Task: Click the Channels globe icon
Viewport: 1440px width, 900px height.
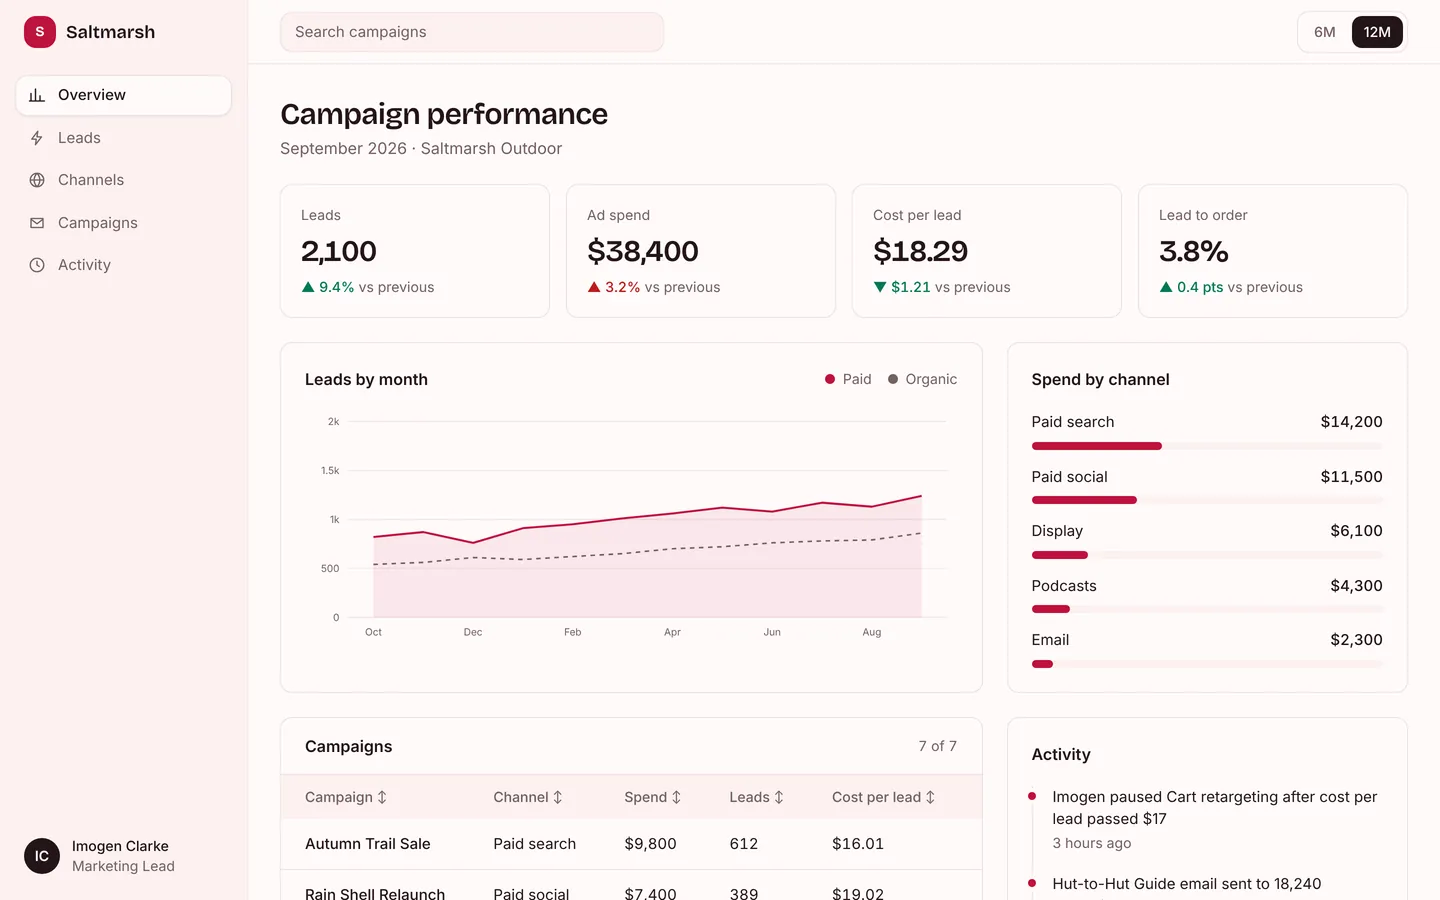Action: tap(37, 180)
